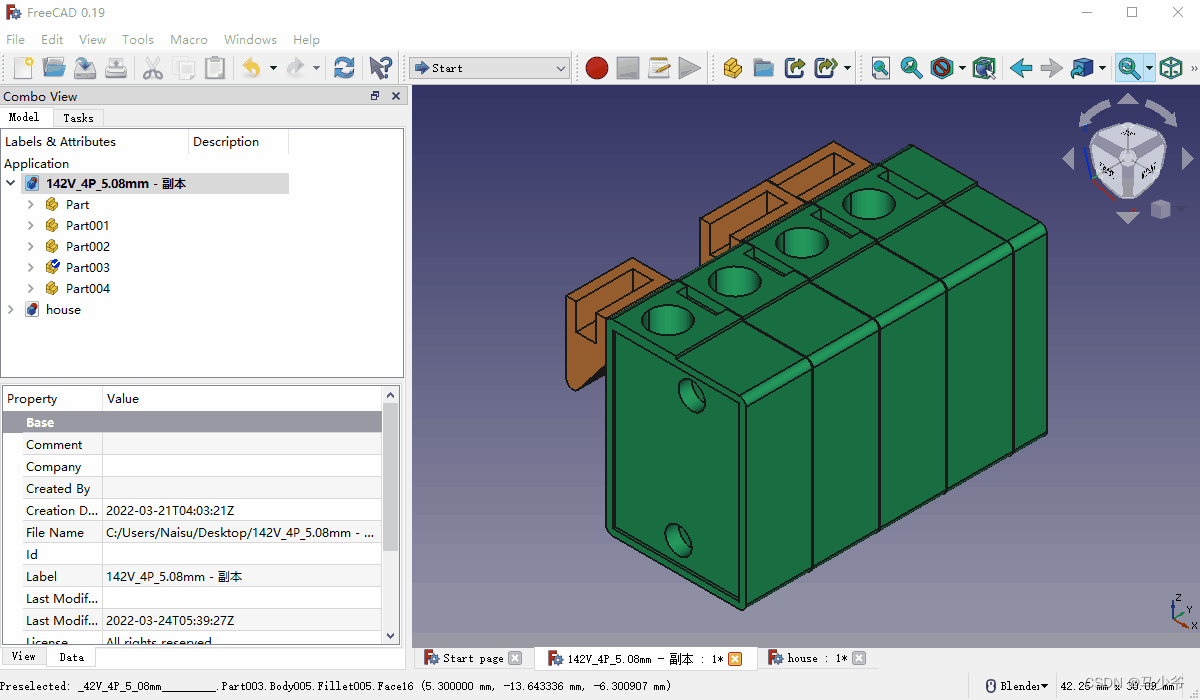Execute the macro with the green play icon

coord(690,68)
